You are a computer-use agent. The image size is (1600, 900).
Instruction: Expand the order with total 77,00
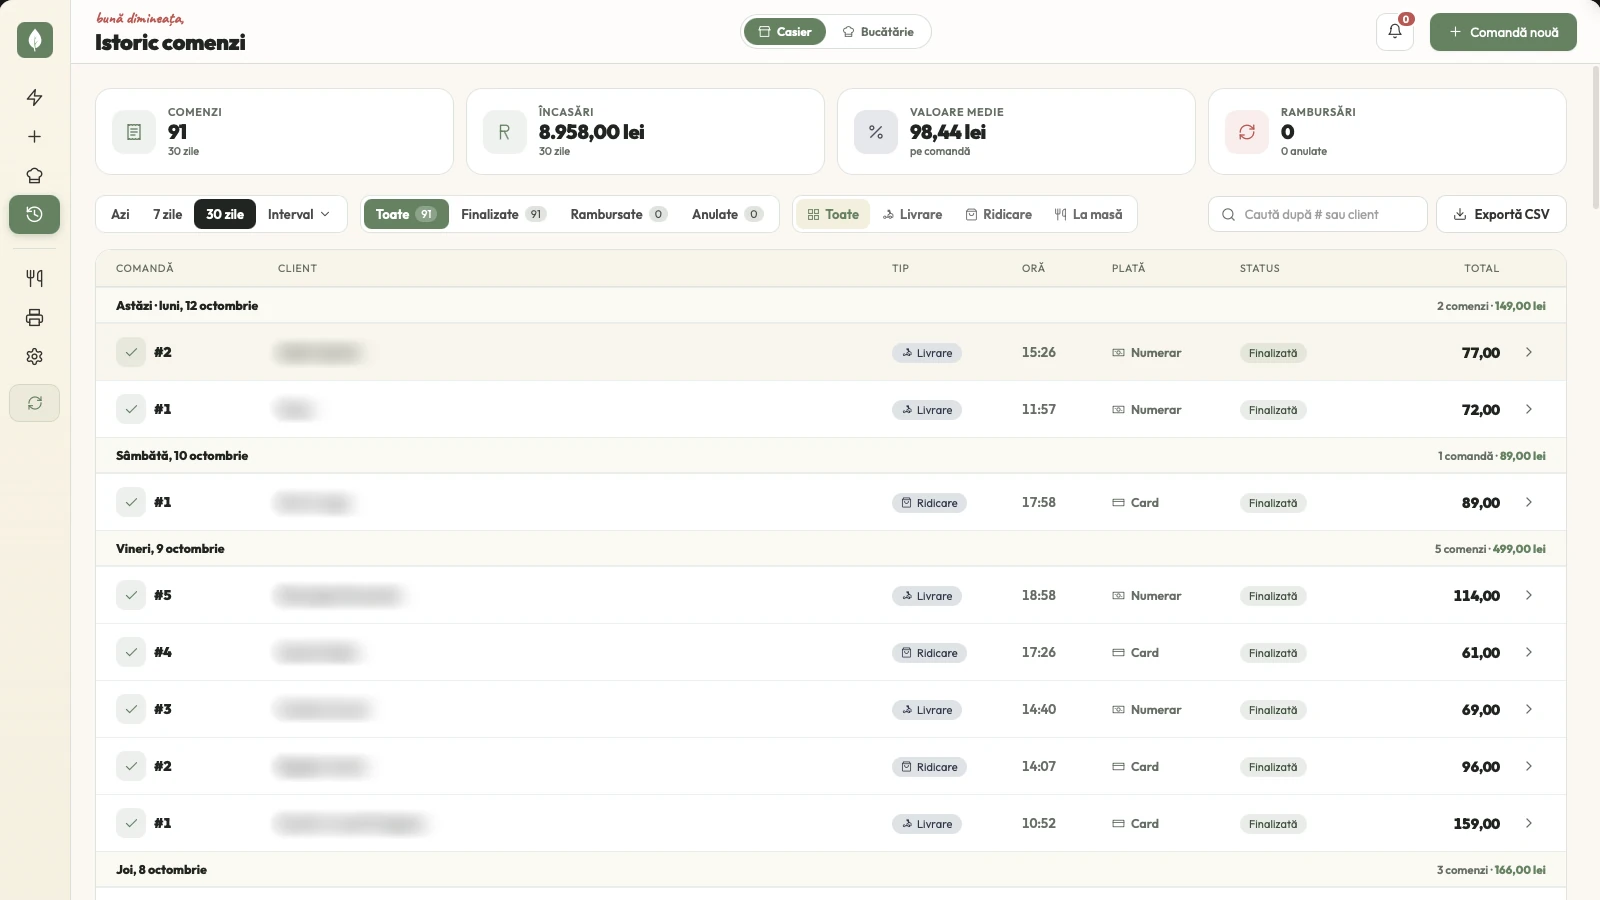point(1529,352)
